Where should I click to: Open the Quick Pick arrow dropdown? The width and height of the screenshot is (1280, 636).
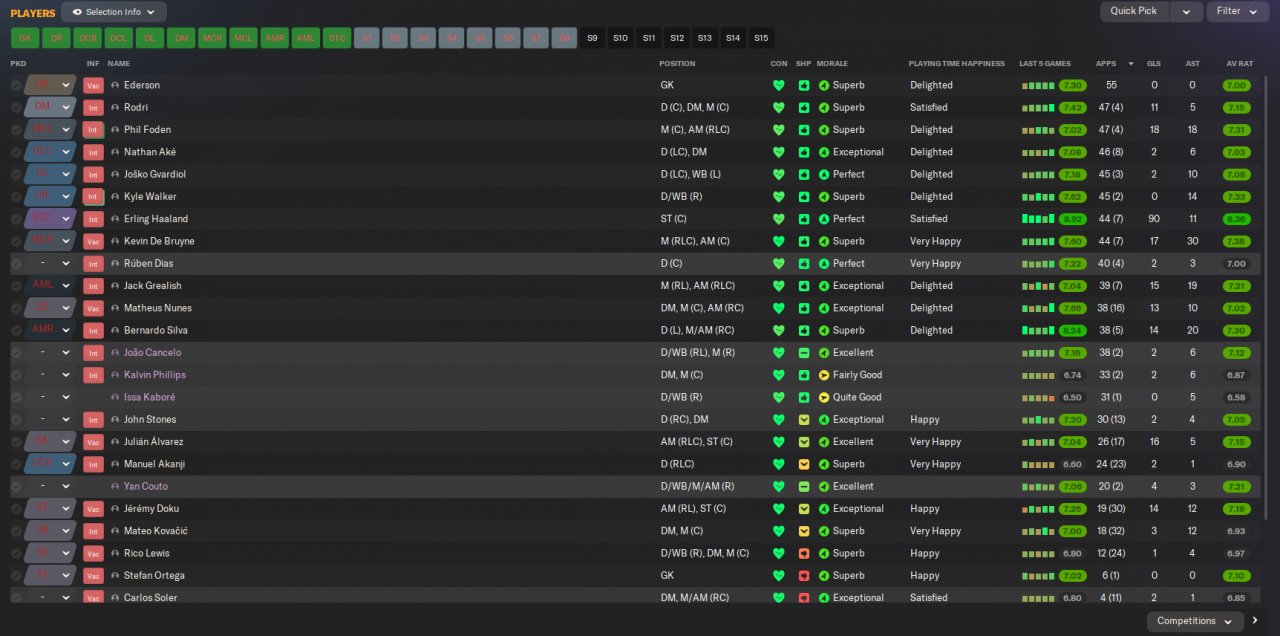pyautogui.click(x=1186, y=12)
